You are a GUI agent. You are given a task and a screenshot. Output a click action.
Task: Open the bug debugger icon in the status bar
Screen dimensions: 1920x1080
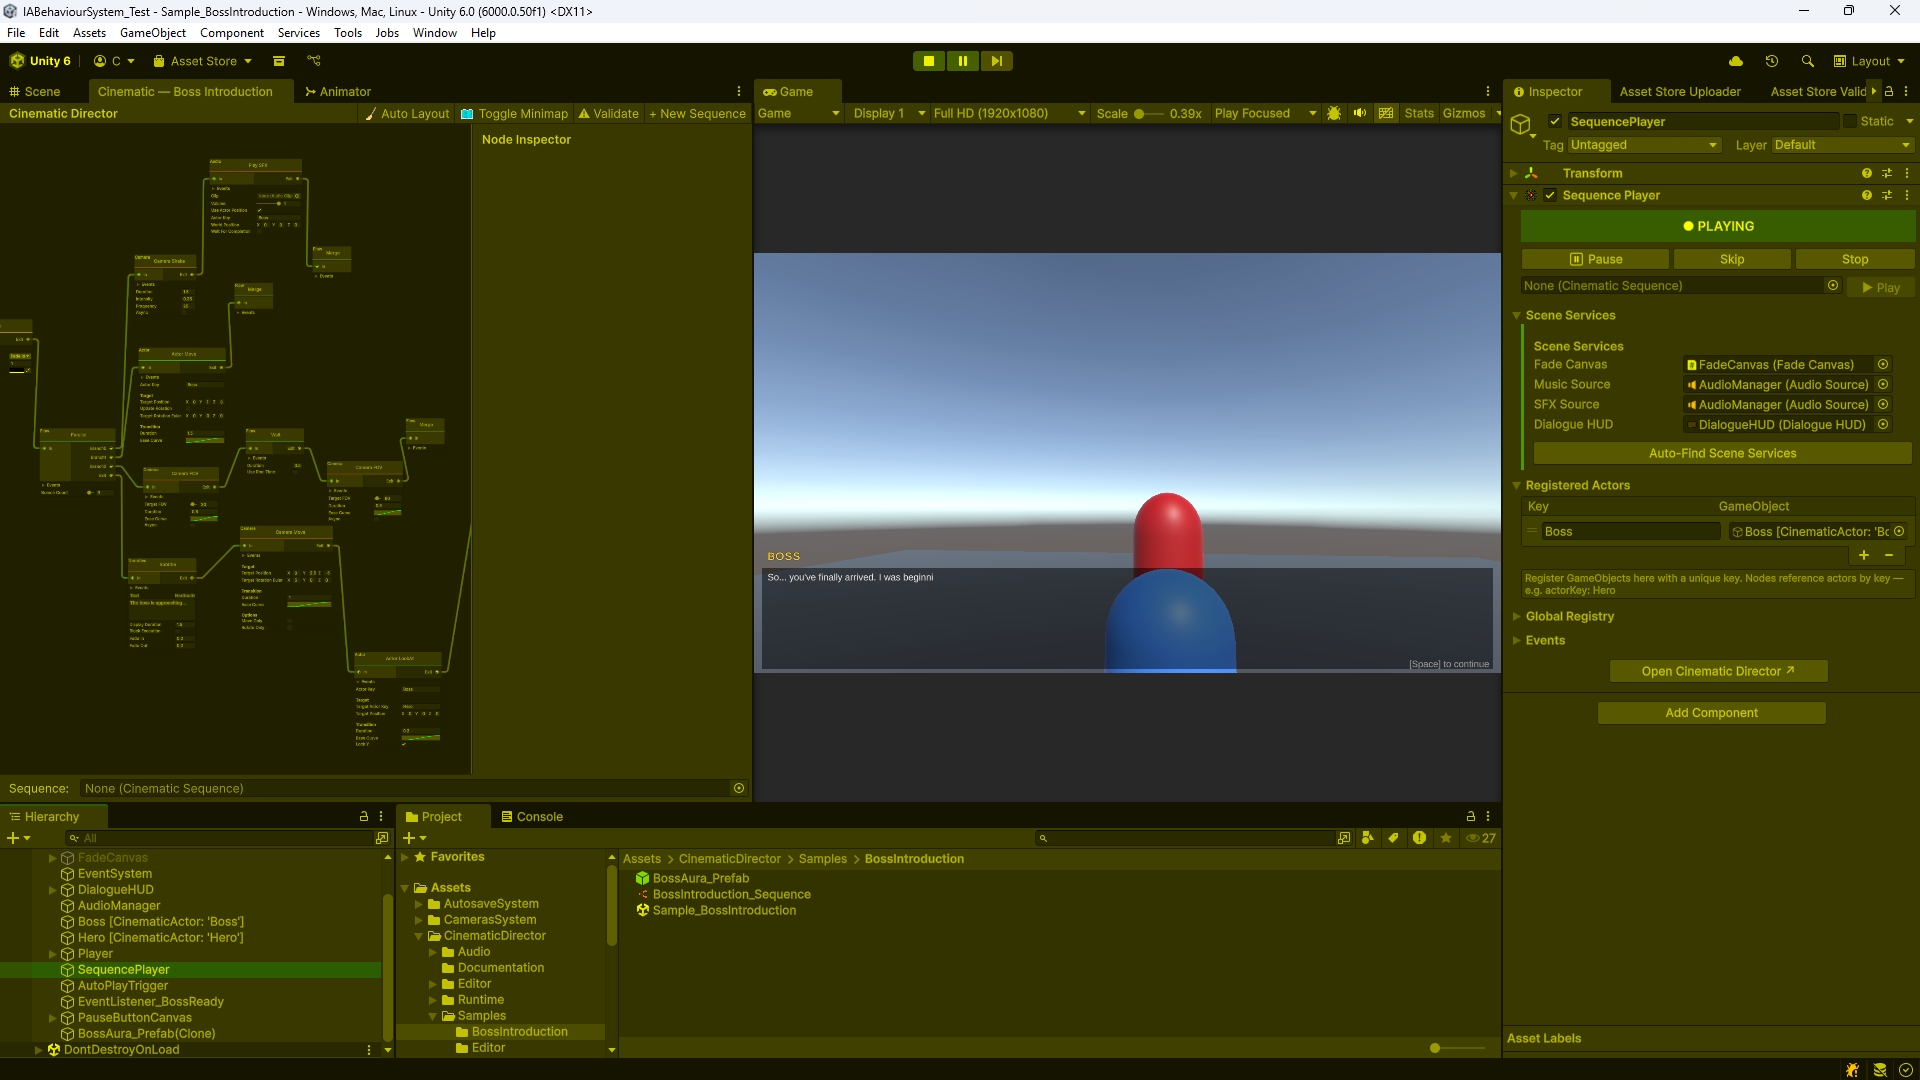[x=1853, y=1069]
